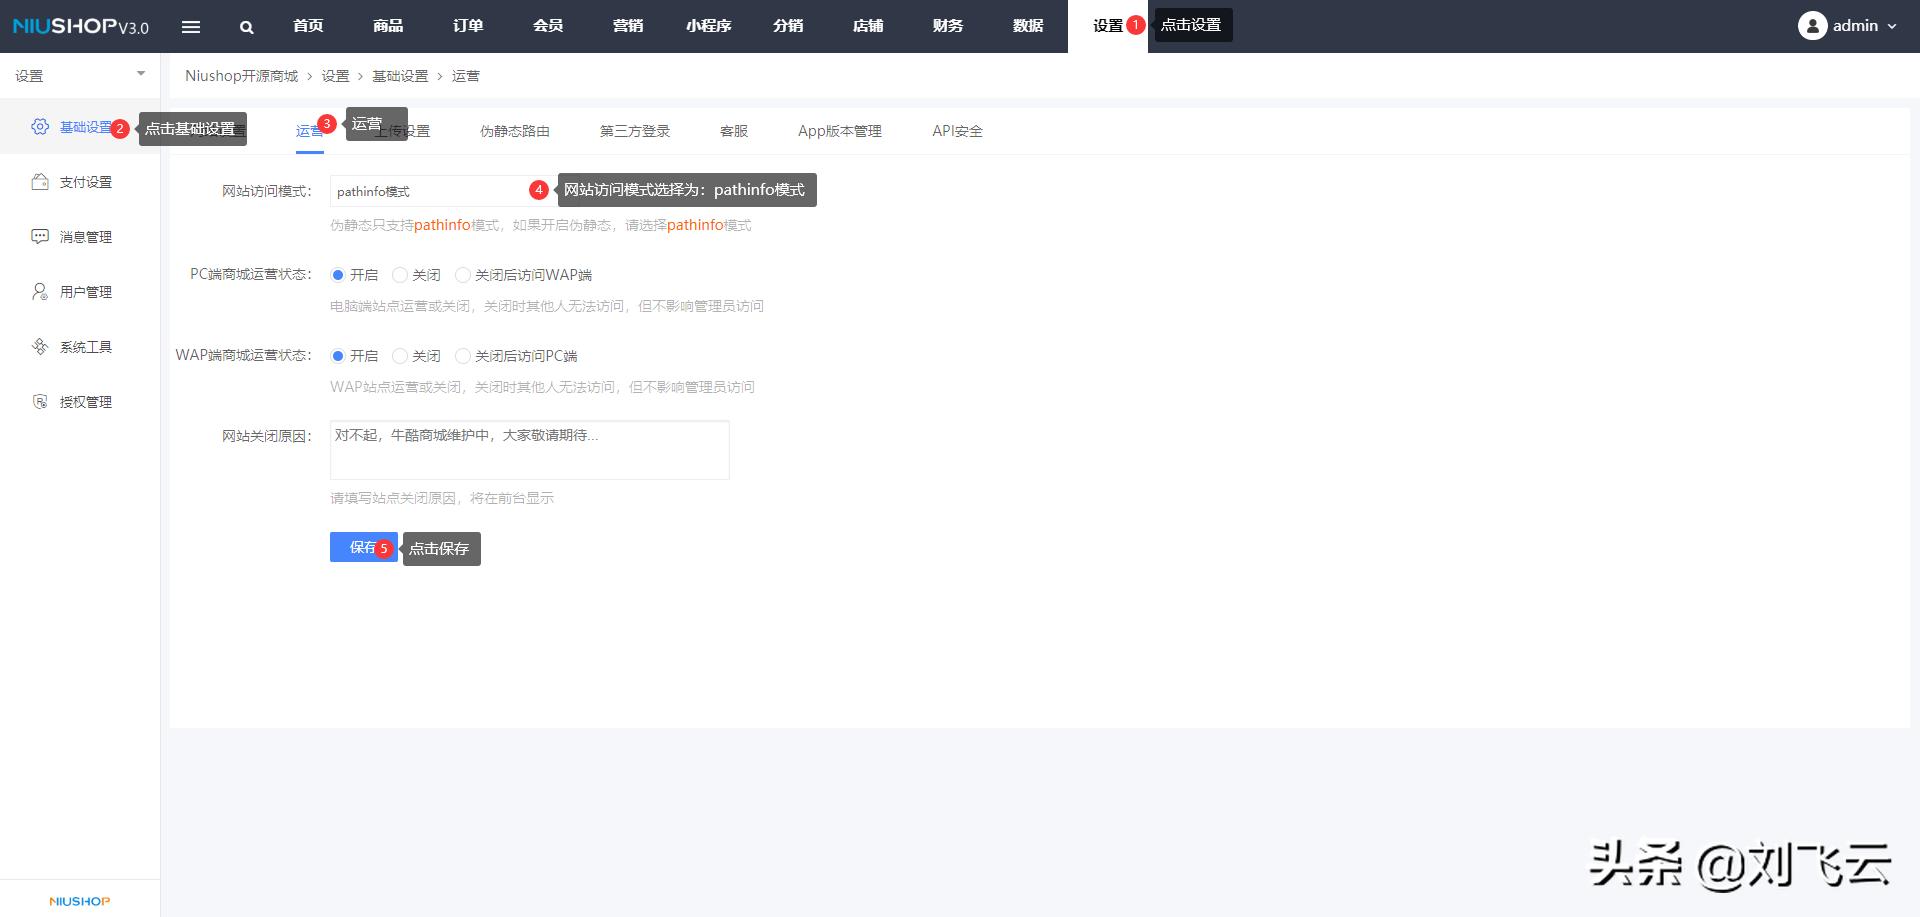Select the 用户管理 user icon
Viewport: 1920px width, 917px height.
[x=39, y=291]
